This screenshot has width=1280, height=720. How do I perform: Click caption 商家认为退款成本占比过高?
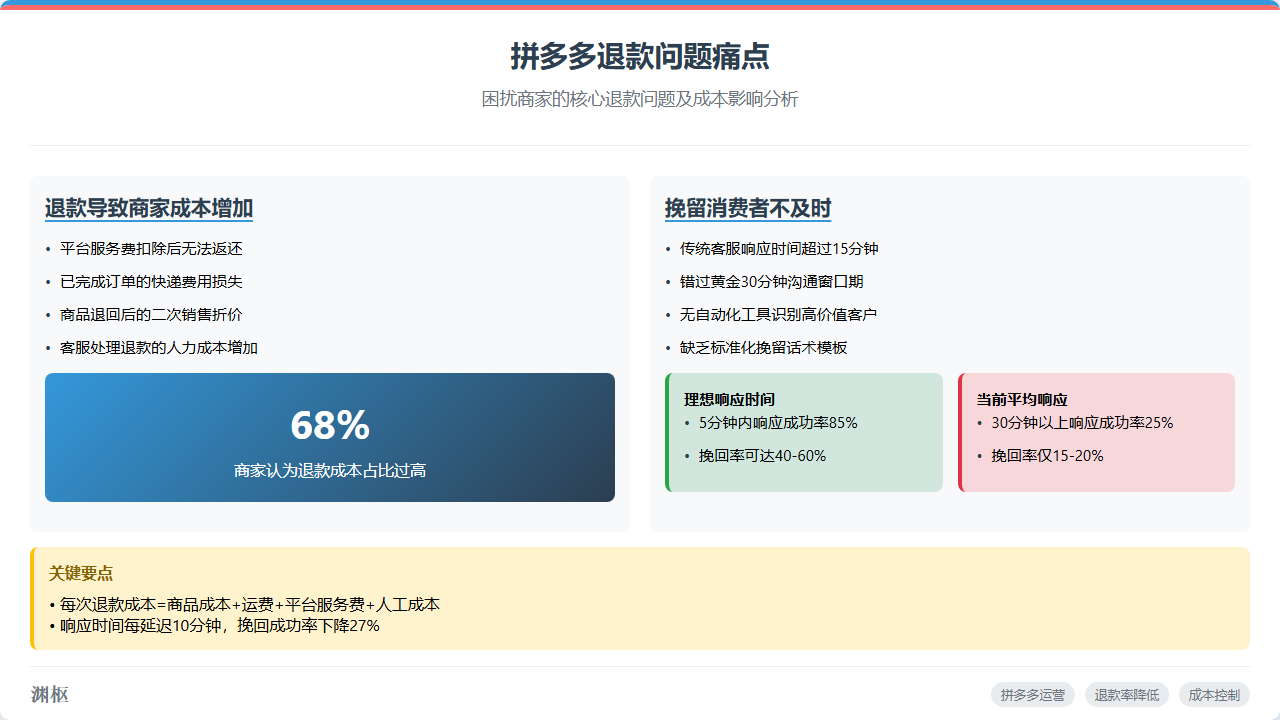point(330,470)
